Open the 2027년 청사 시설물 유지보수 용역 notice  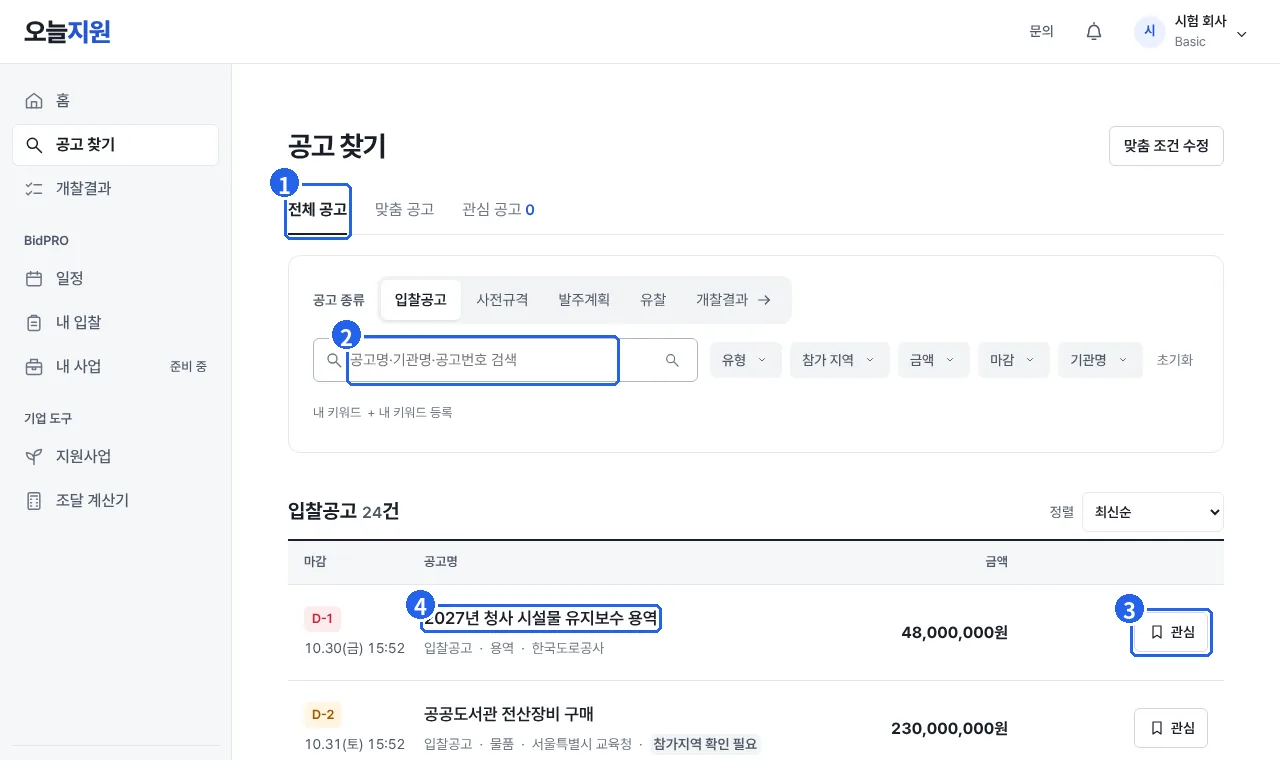[x=541, y=618]
